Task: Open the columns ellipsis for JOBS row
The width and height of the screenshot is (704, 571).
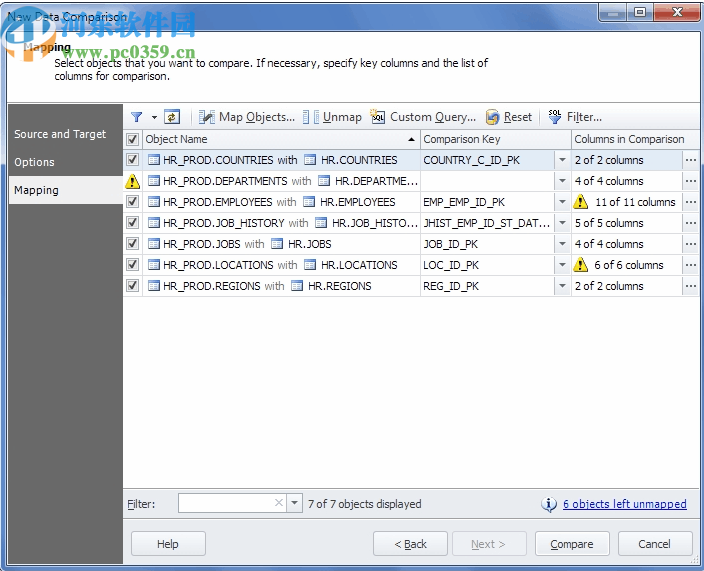Action: [x=691, y=244]
